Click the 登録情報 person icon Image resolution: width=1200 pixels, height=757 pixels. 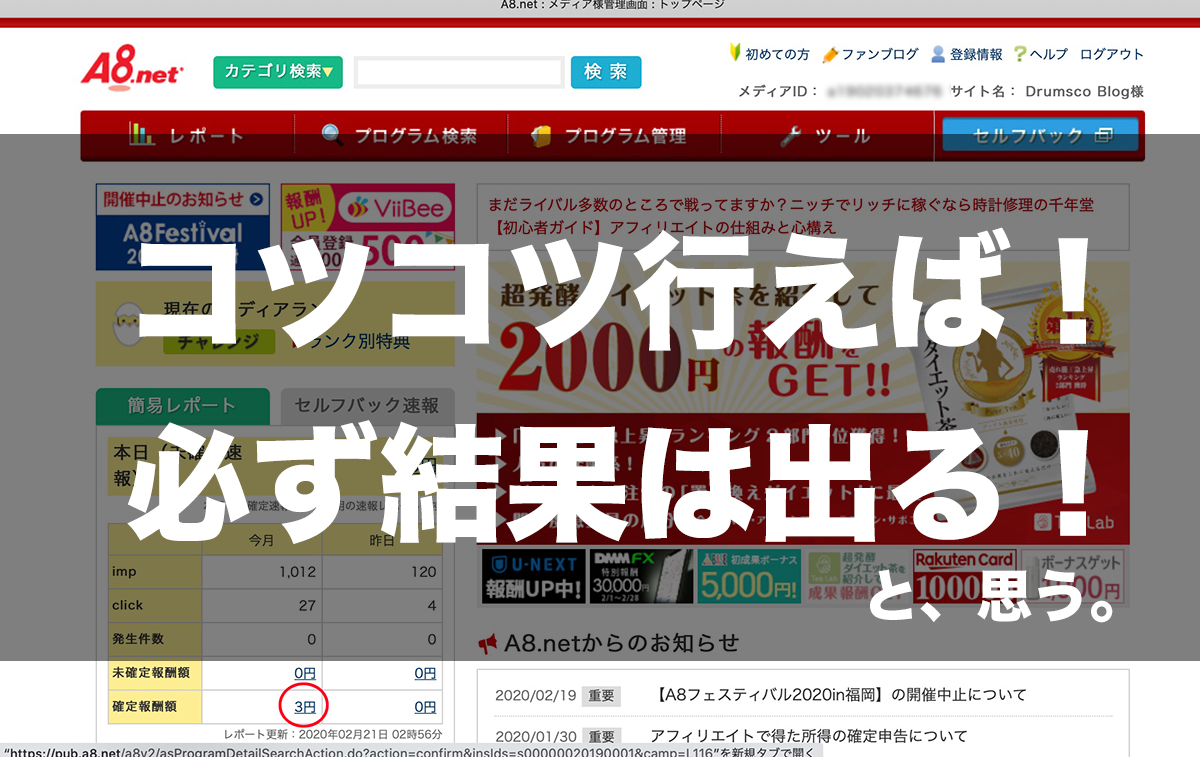(x=938, y=54)
